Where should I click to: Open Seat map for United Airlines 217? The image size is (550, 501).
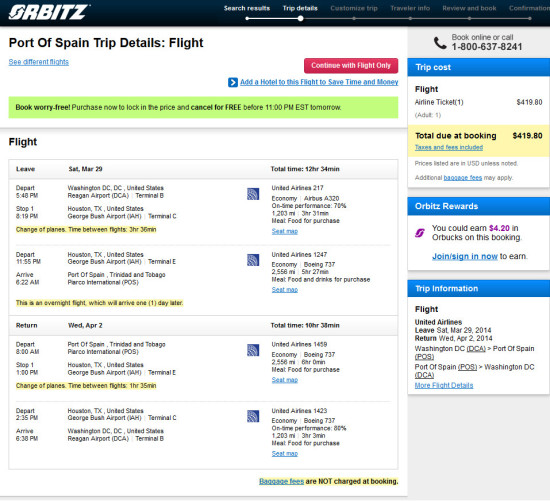pos(284,231)
